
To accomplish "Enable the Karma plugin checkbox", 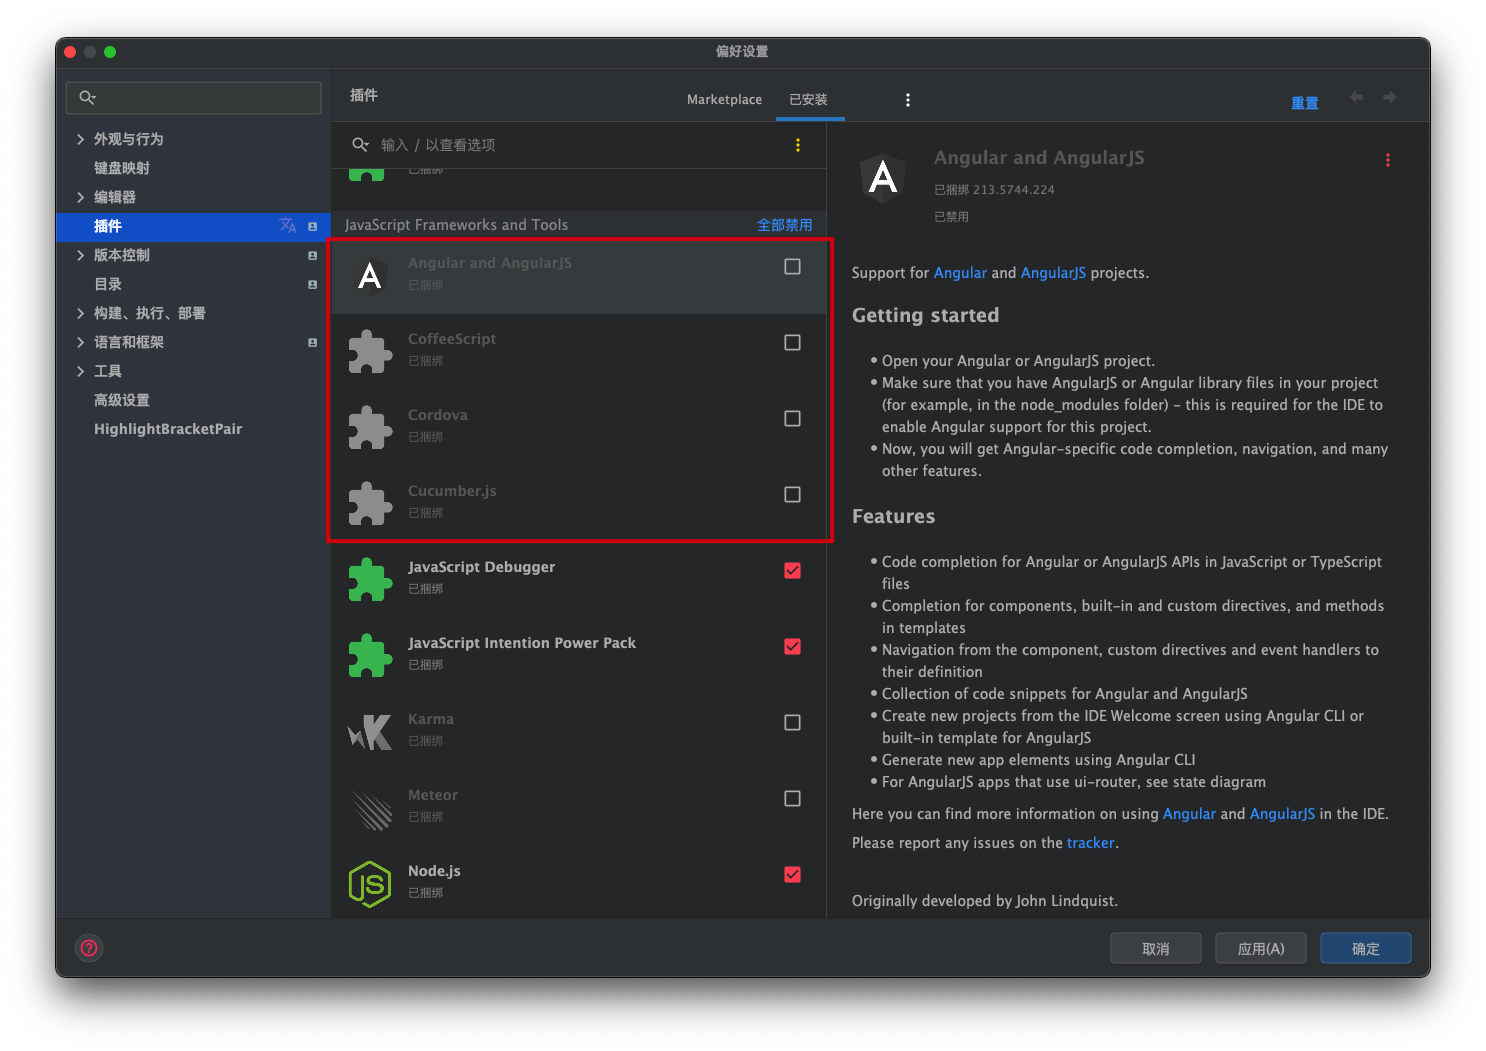I will click(x=792, y=722).
